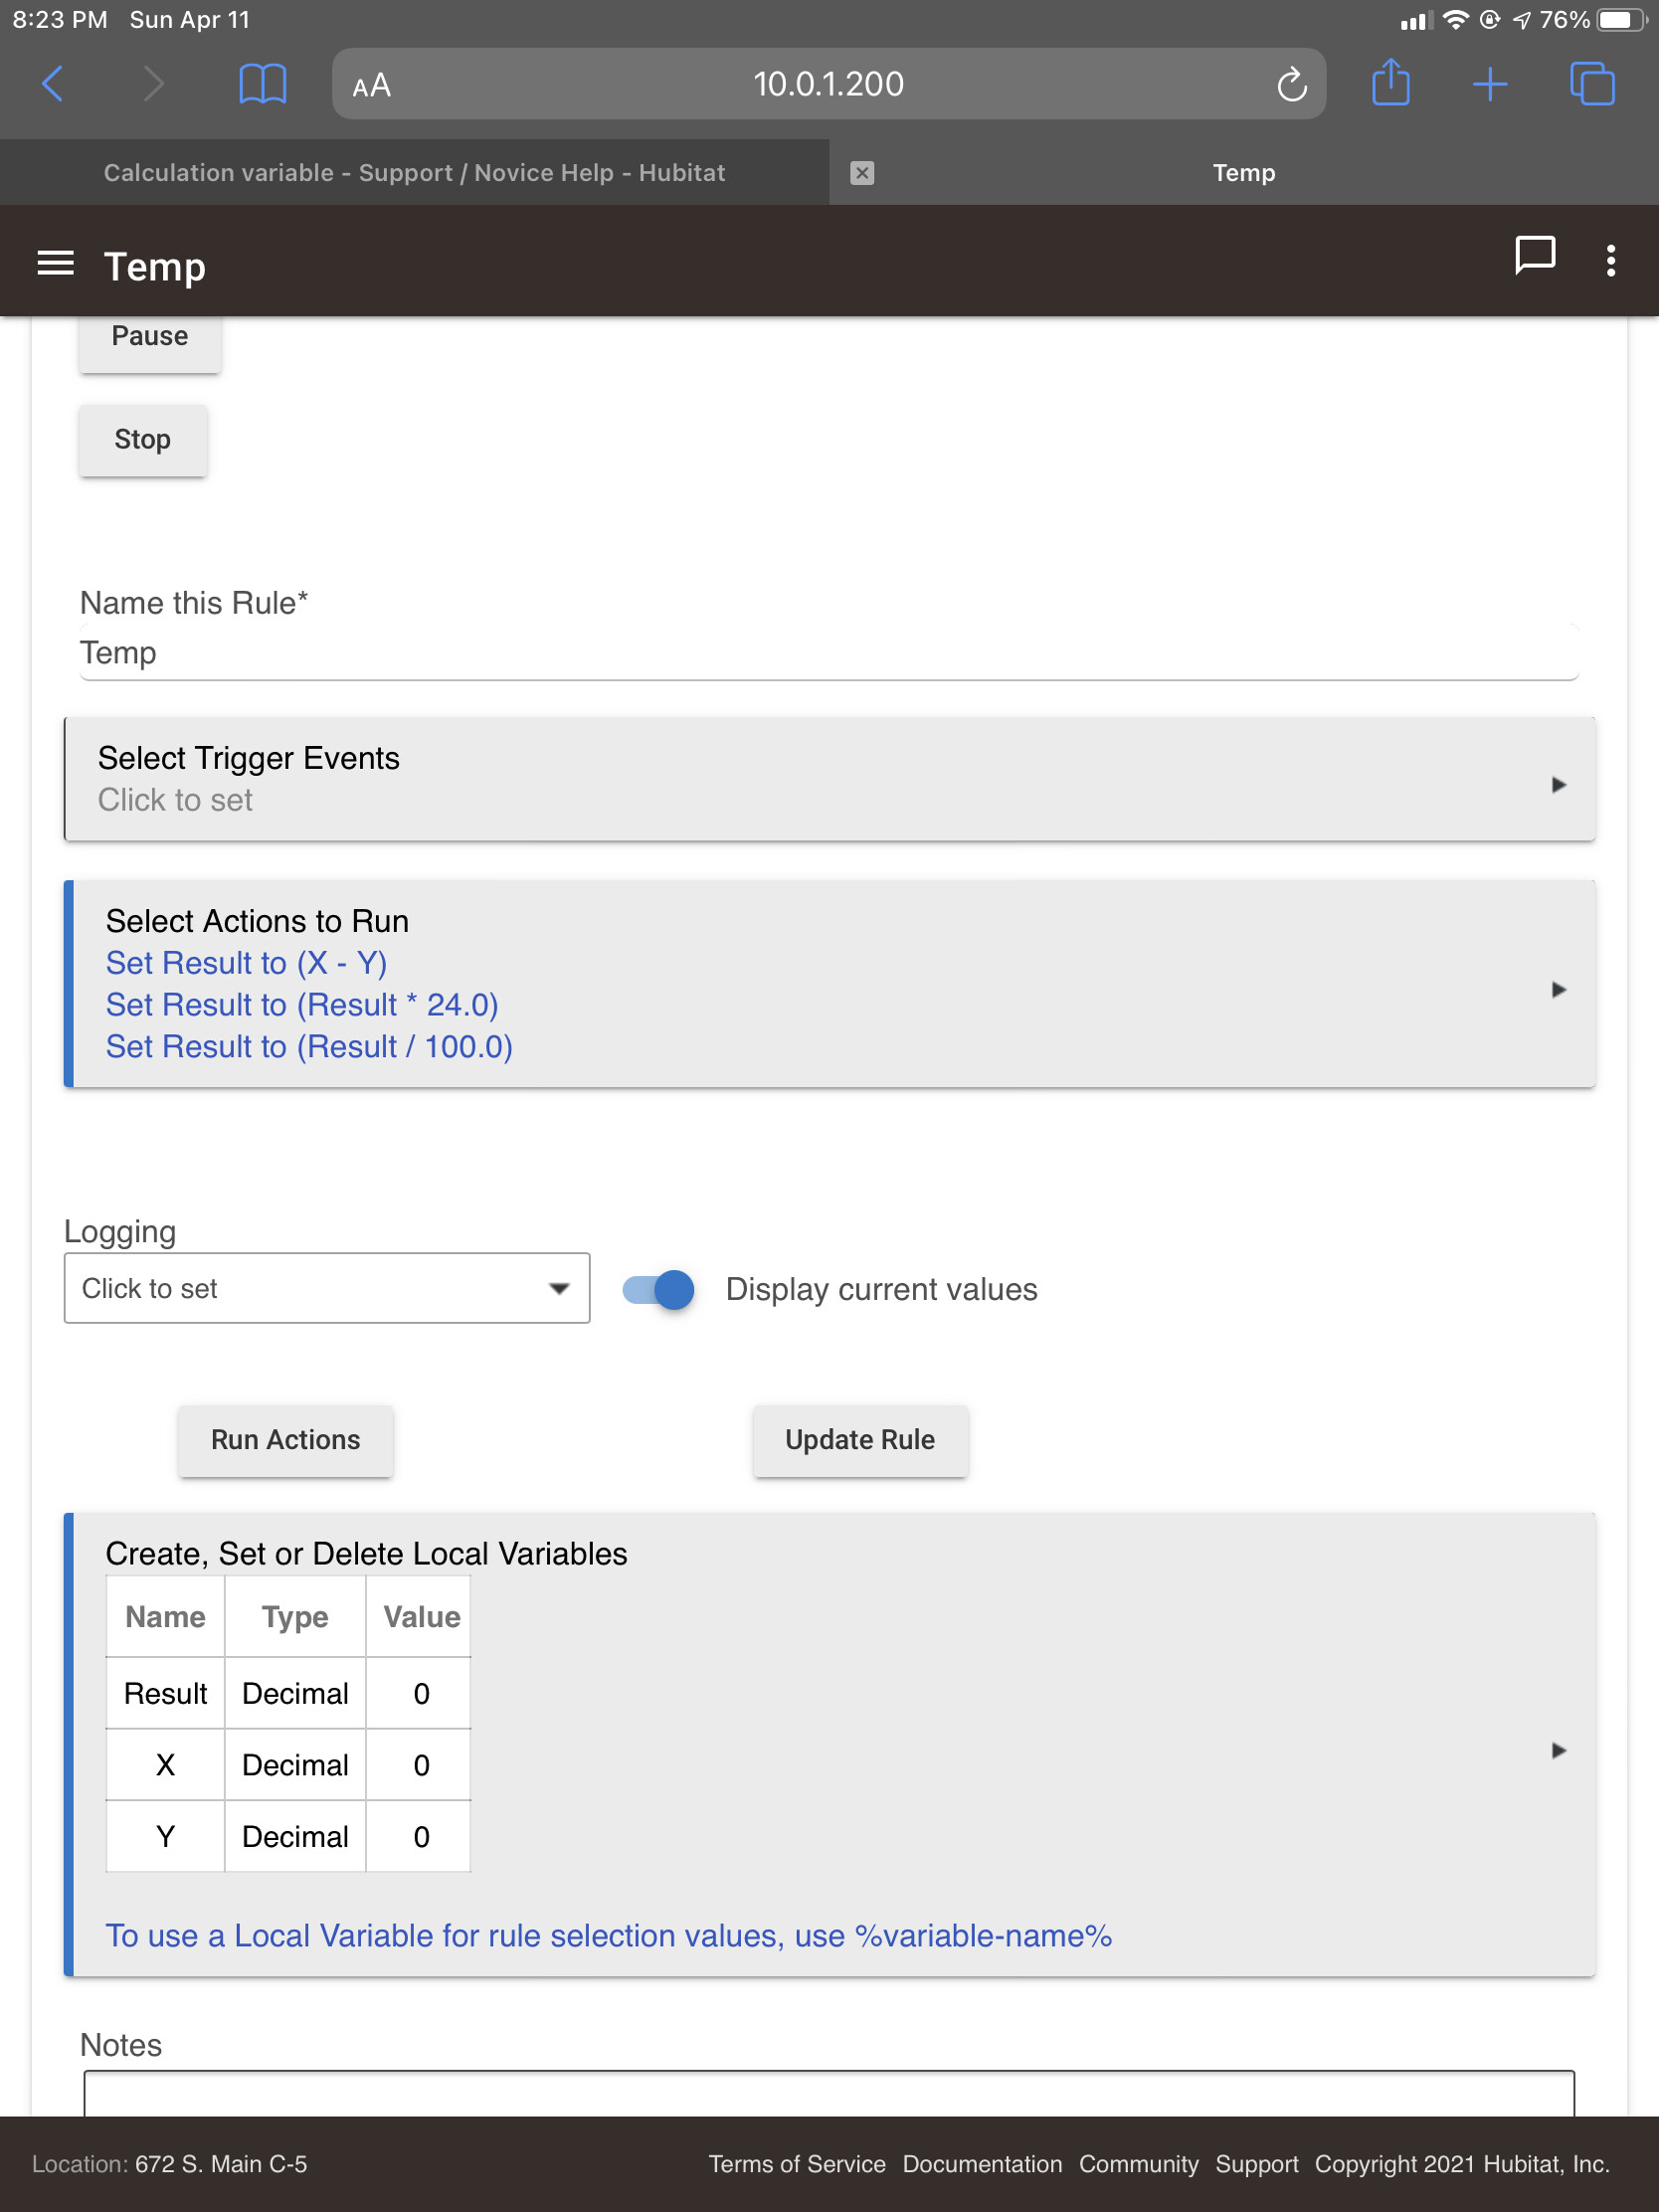The height and width of the screenshot is (2212, 1659).
Task: Edit the Name this Rule field
Action: coord(828,653)
